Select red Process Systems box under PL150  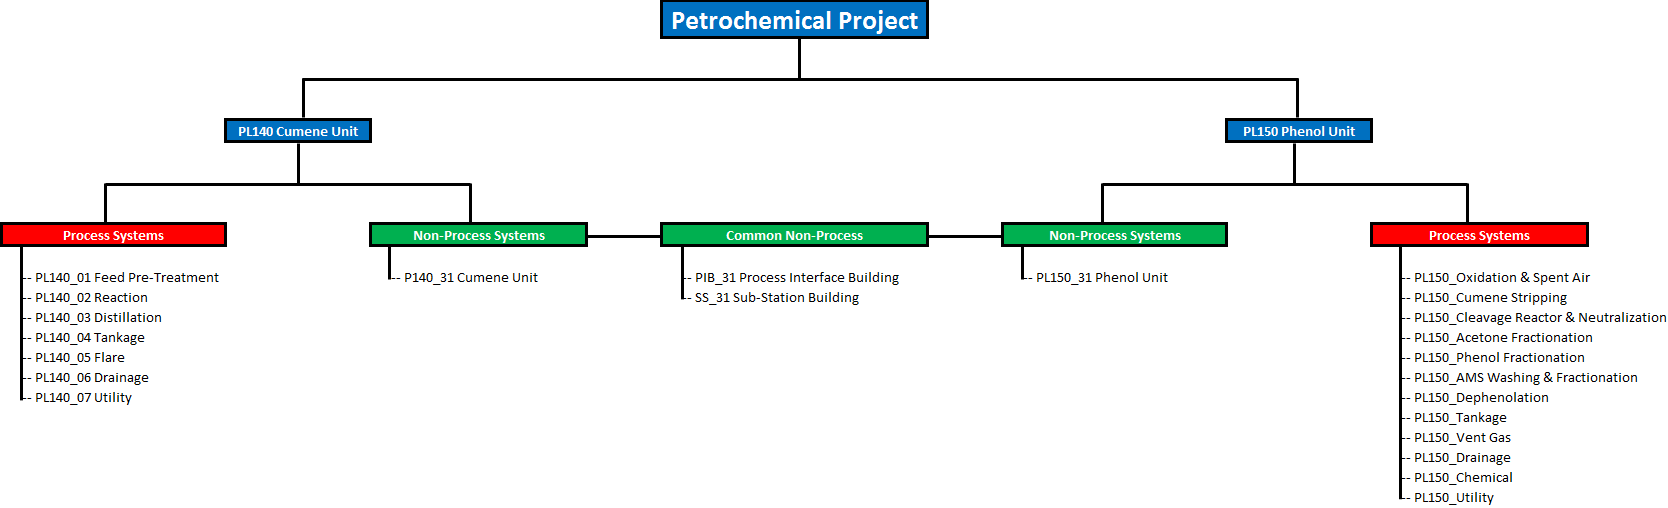(1479, 235)
